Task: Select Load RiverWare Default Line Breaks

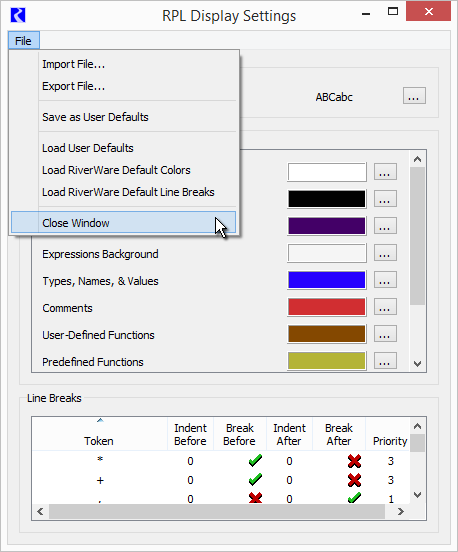Action: [128, 192]
